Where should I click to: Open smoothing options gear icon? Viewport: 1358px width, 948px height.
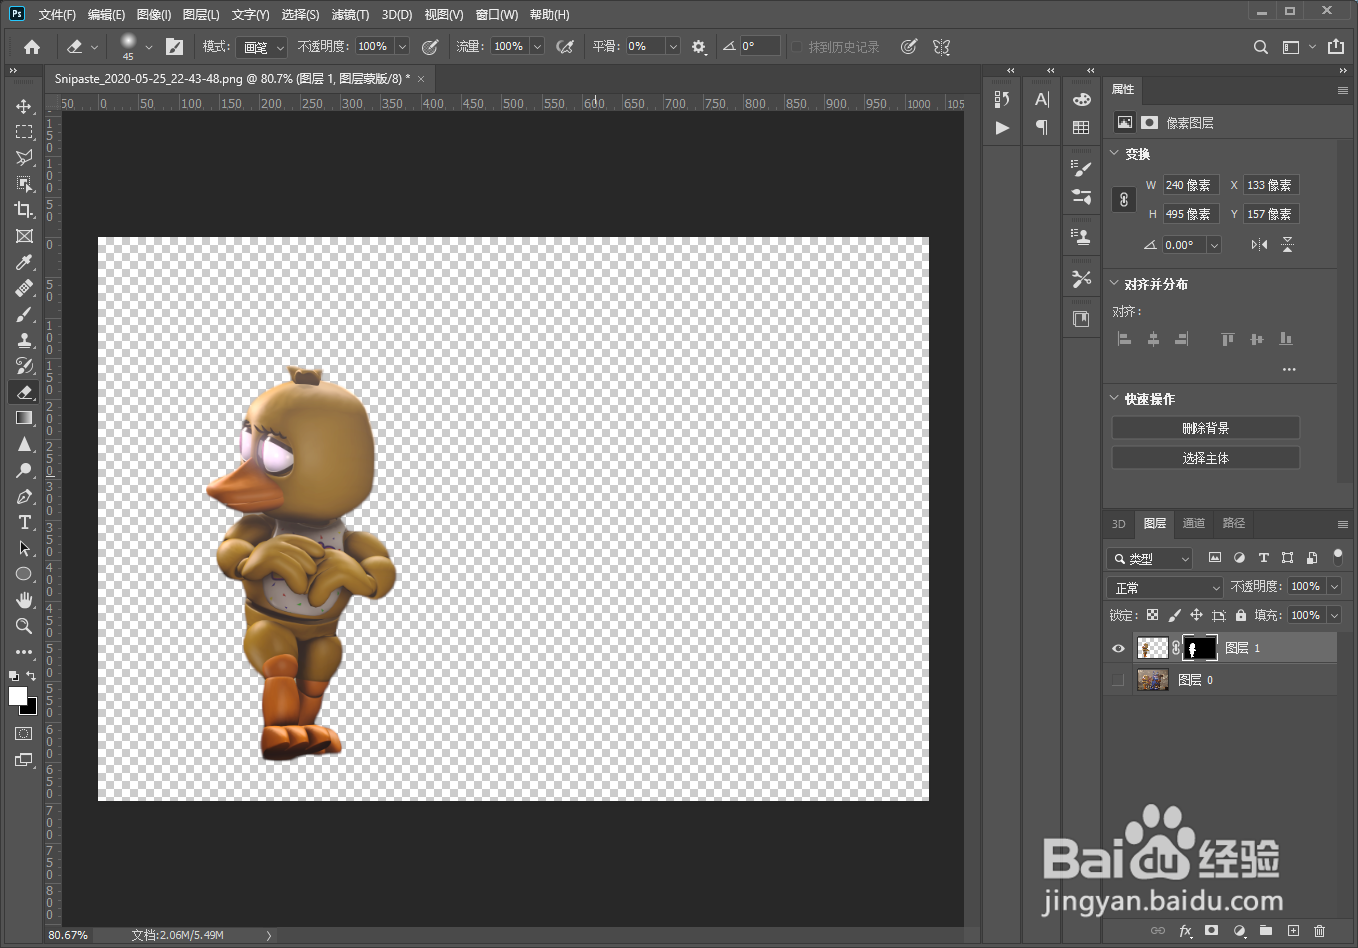(698, 47)
